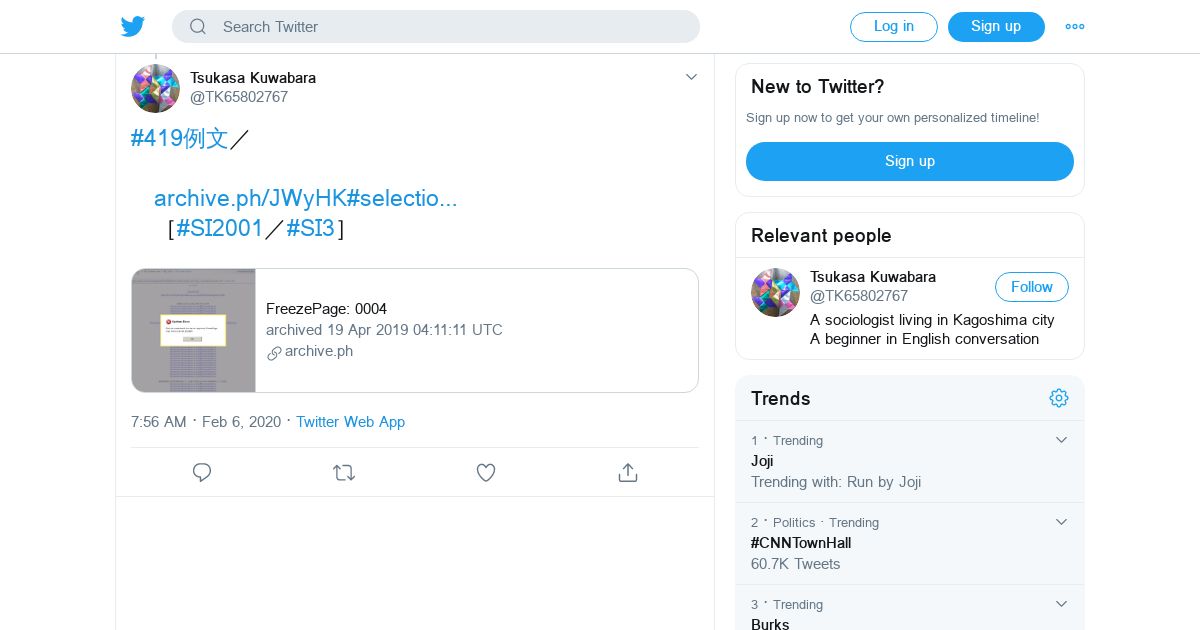Screen dimensions: 1200x630
Task: Follow Tsukasa Kuwabara
Action: [x=1031, y=287]
